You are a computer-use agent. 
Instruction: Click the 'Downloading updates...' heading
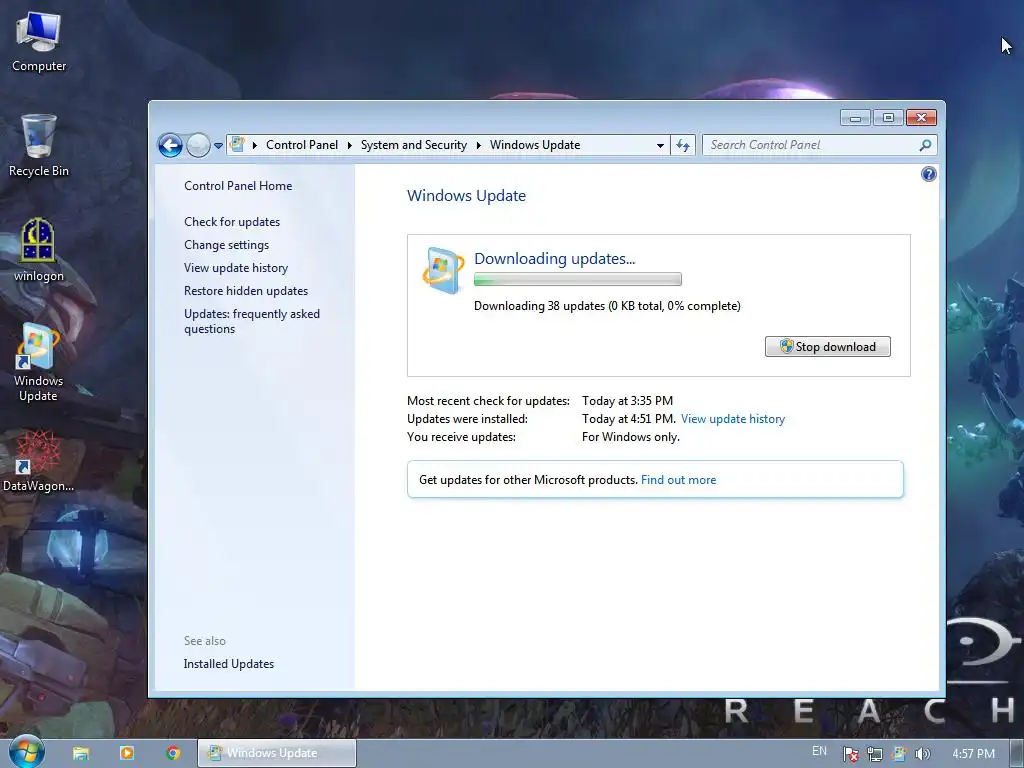[554, 259]
